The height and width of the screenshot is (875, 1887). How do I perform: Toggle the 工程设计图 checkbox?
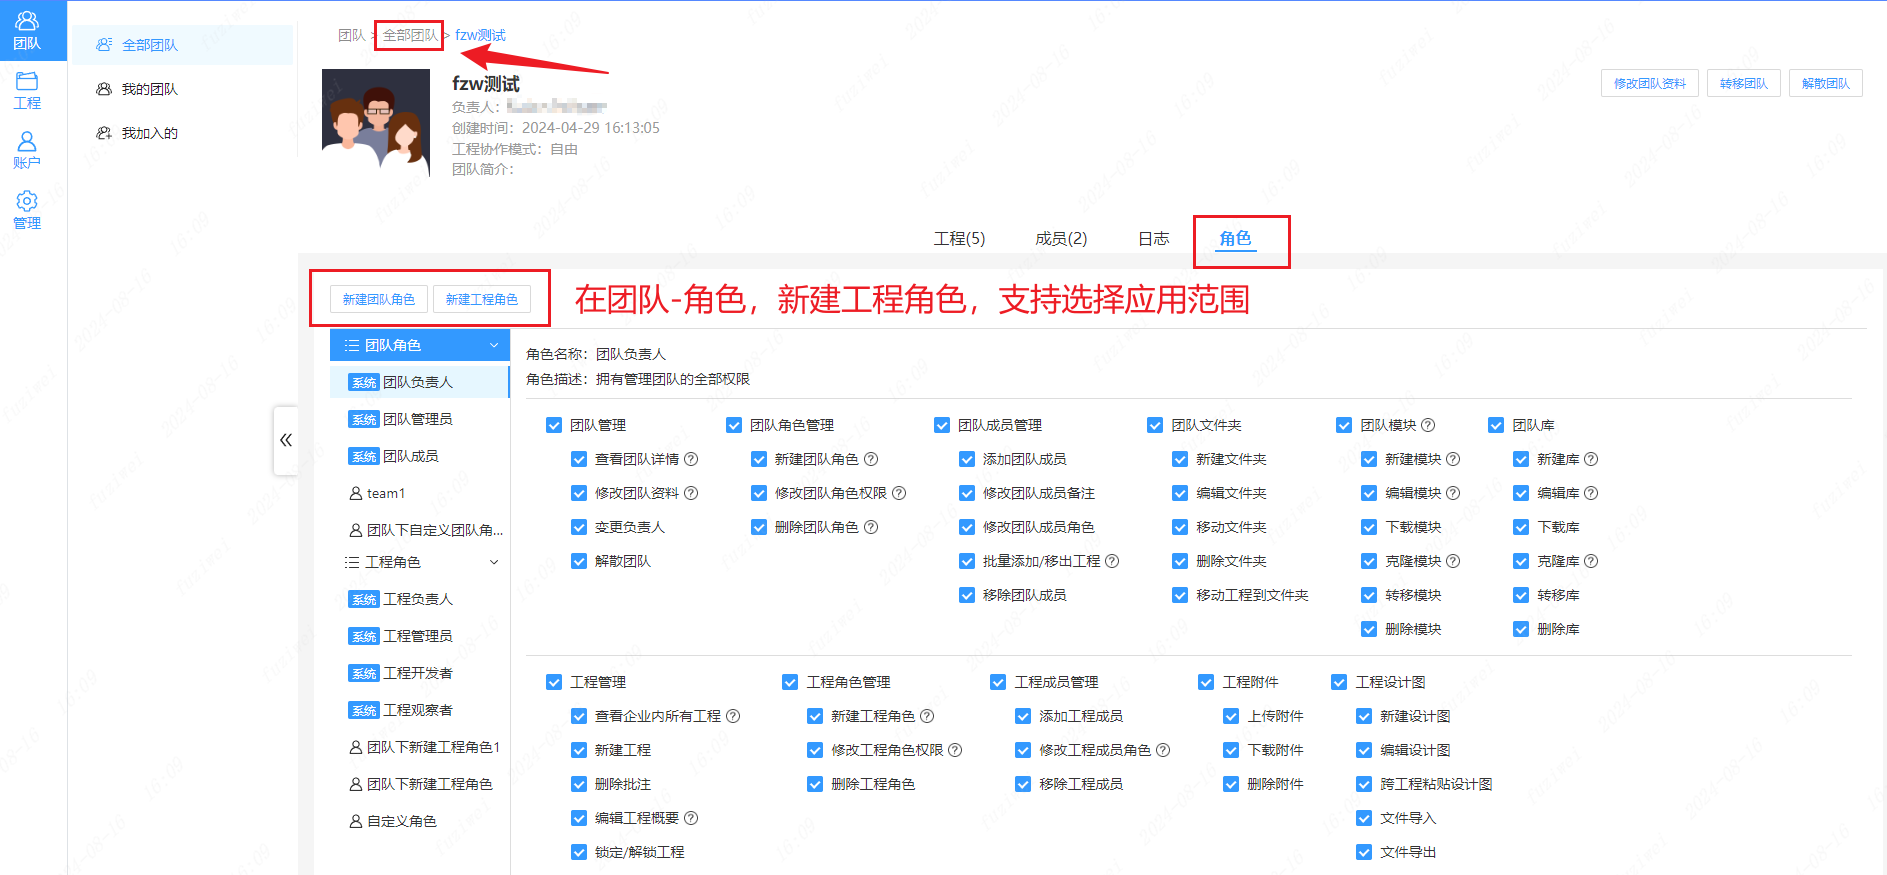coord(1339,682)
